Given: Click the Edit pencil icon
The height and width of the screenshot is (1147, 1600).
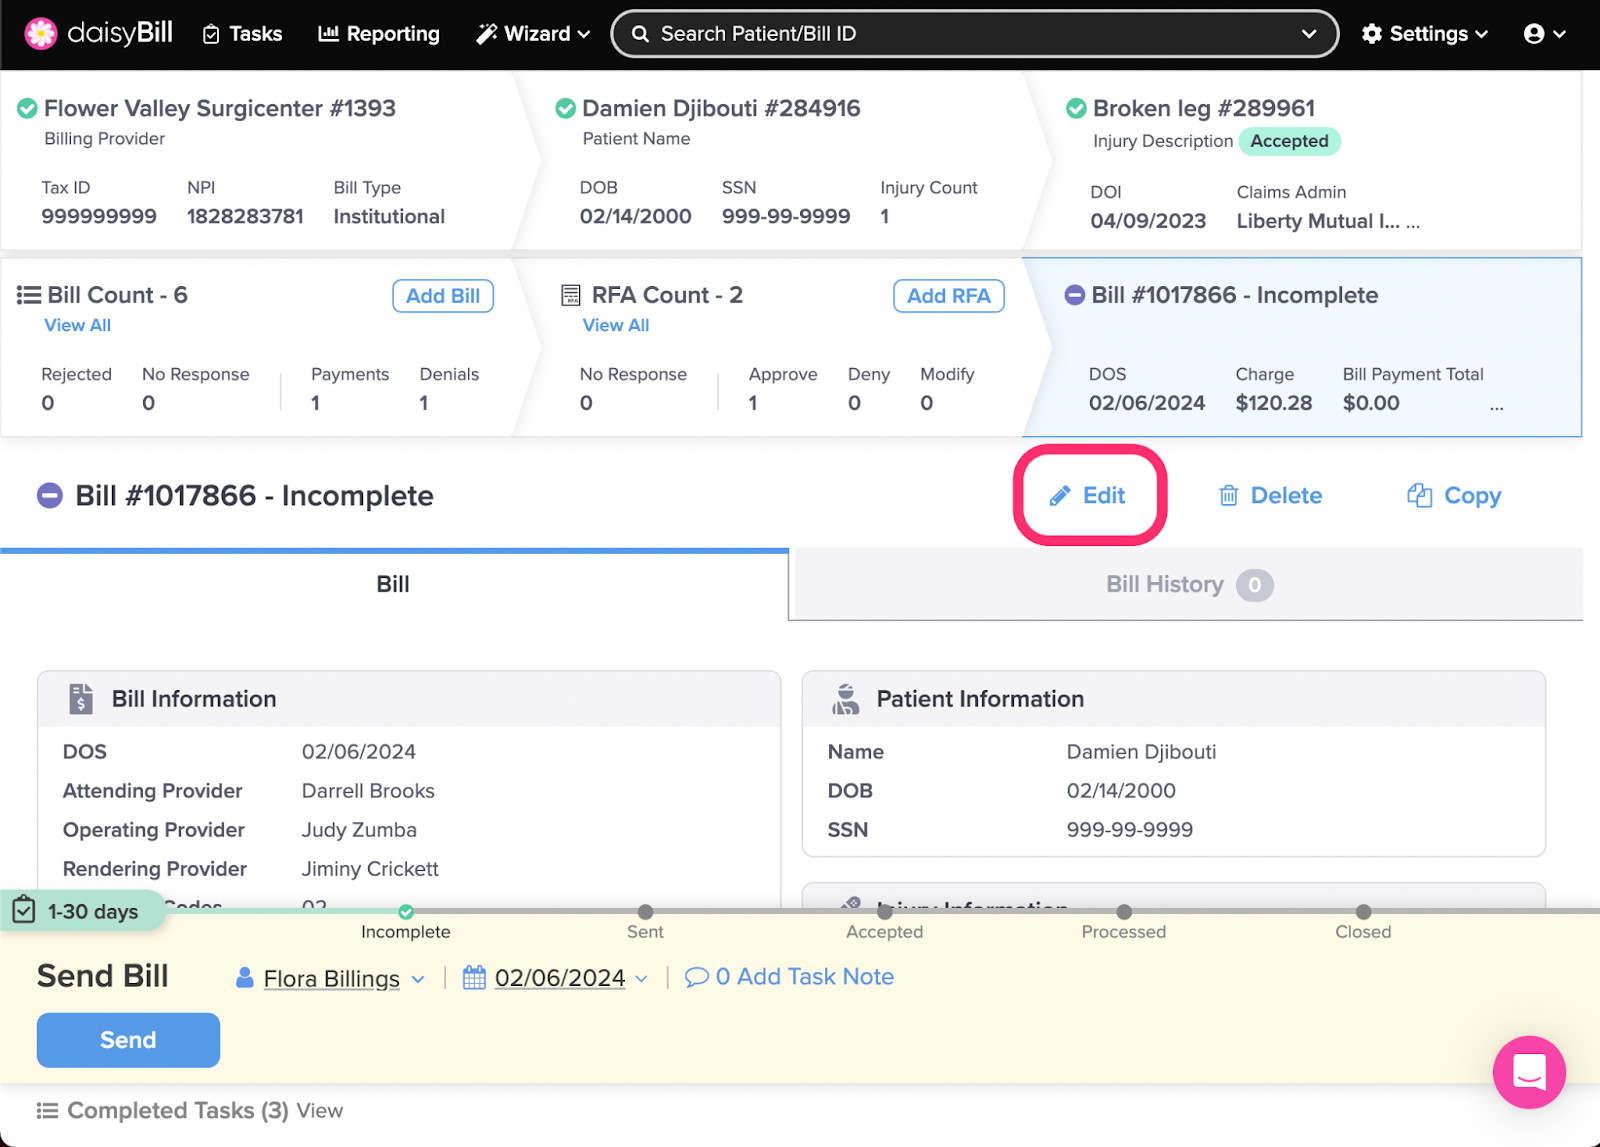Looking at the screenshot, I should 1060,496.
